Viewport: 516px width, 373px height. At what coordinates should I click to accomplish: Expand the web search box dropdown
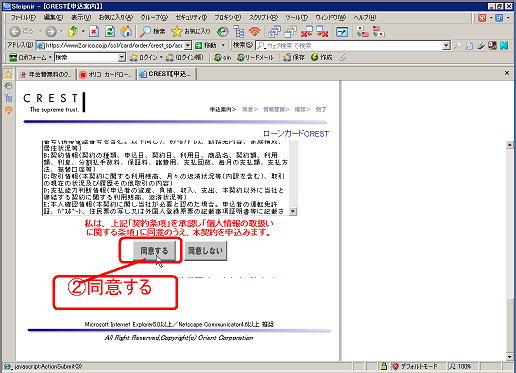point(446,45)
